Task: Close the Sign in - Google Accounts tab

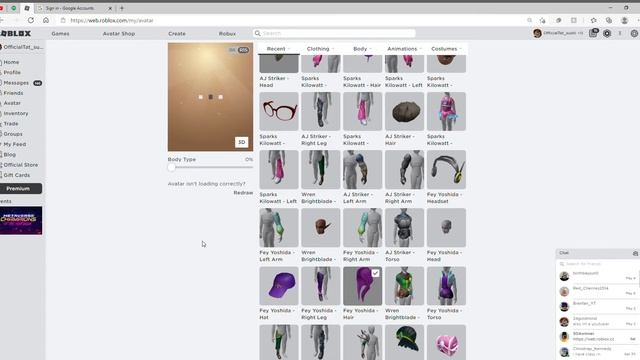Action: pyautogui.click(x=110, y=8)
